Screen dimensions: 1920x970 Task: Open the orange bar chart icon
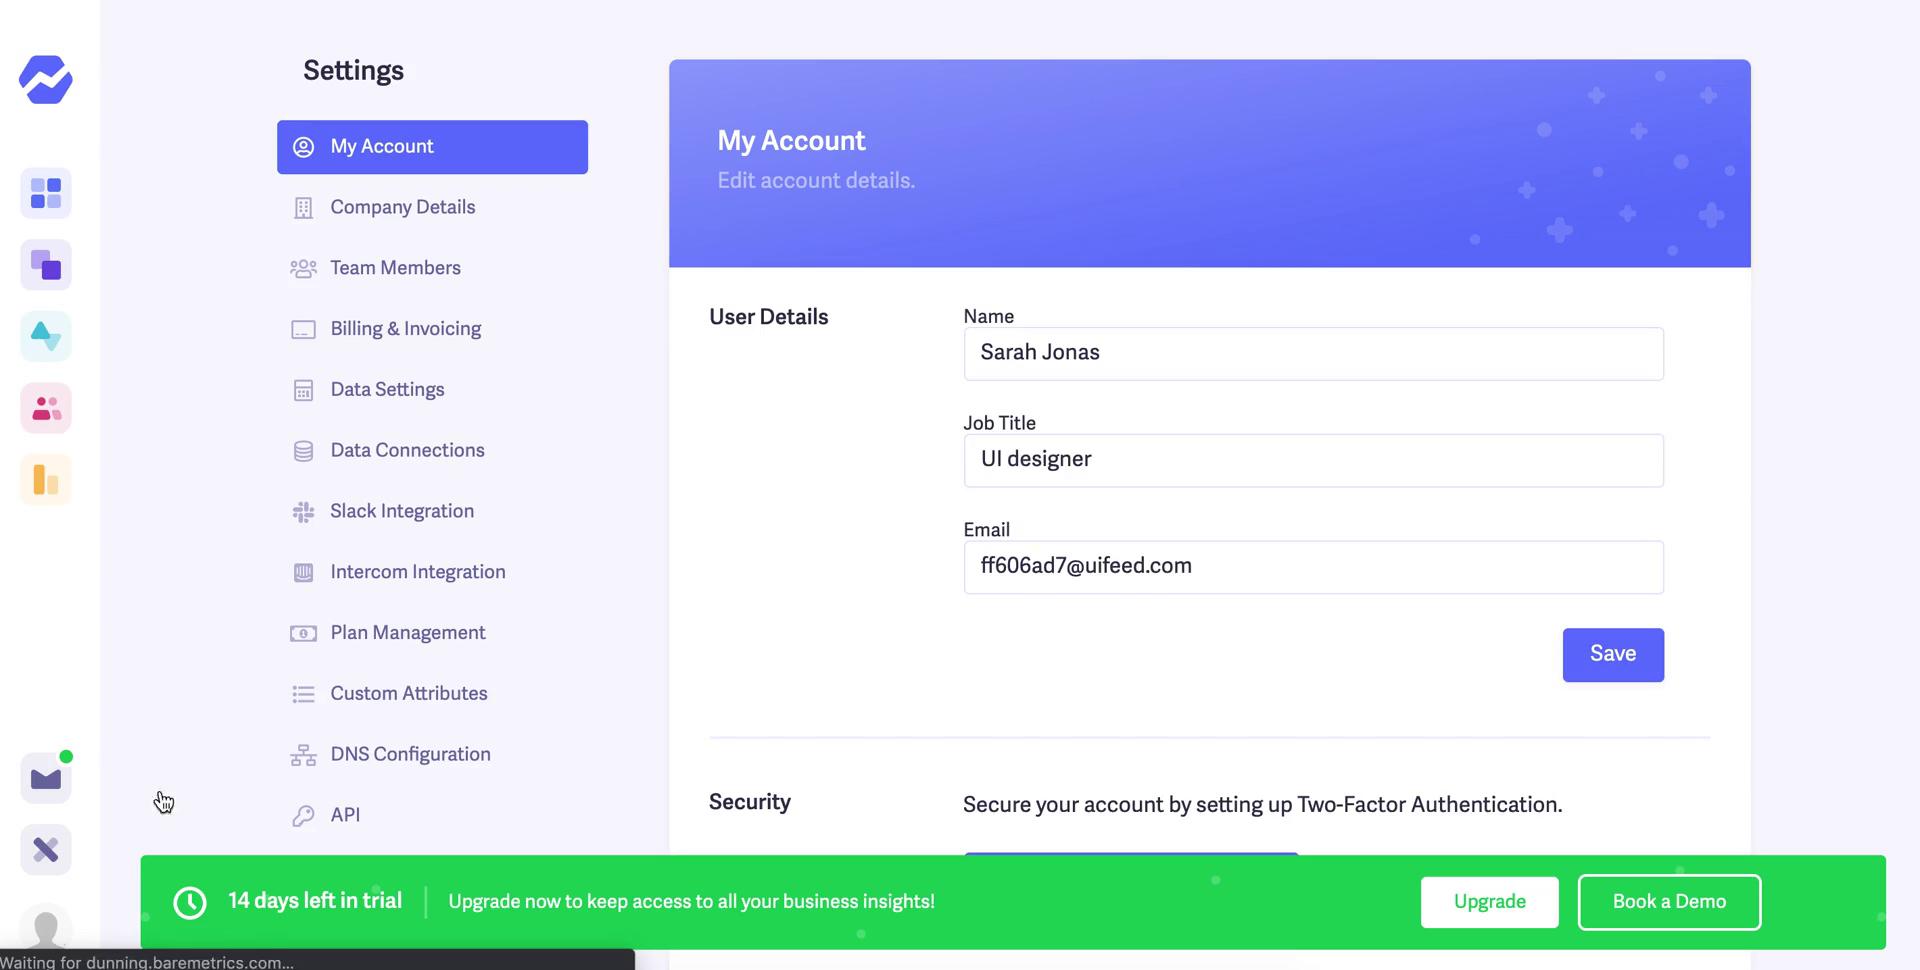click(46, 480)
